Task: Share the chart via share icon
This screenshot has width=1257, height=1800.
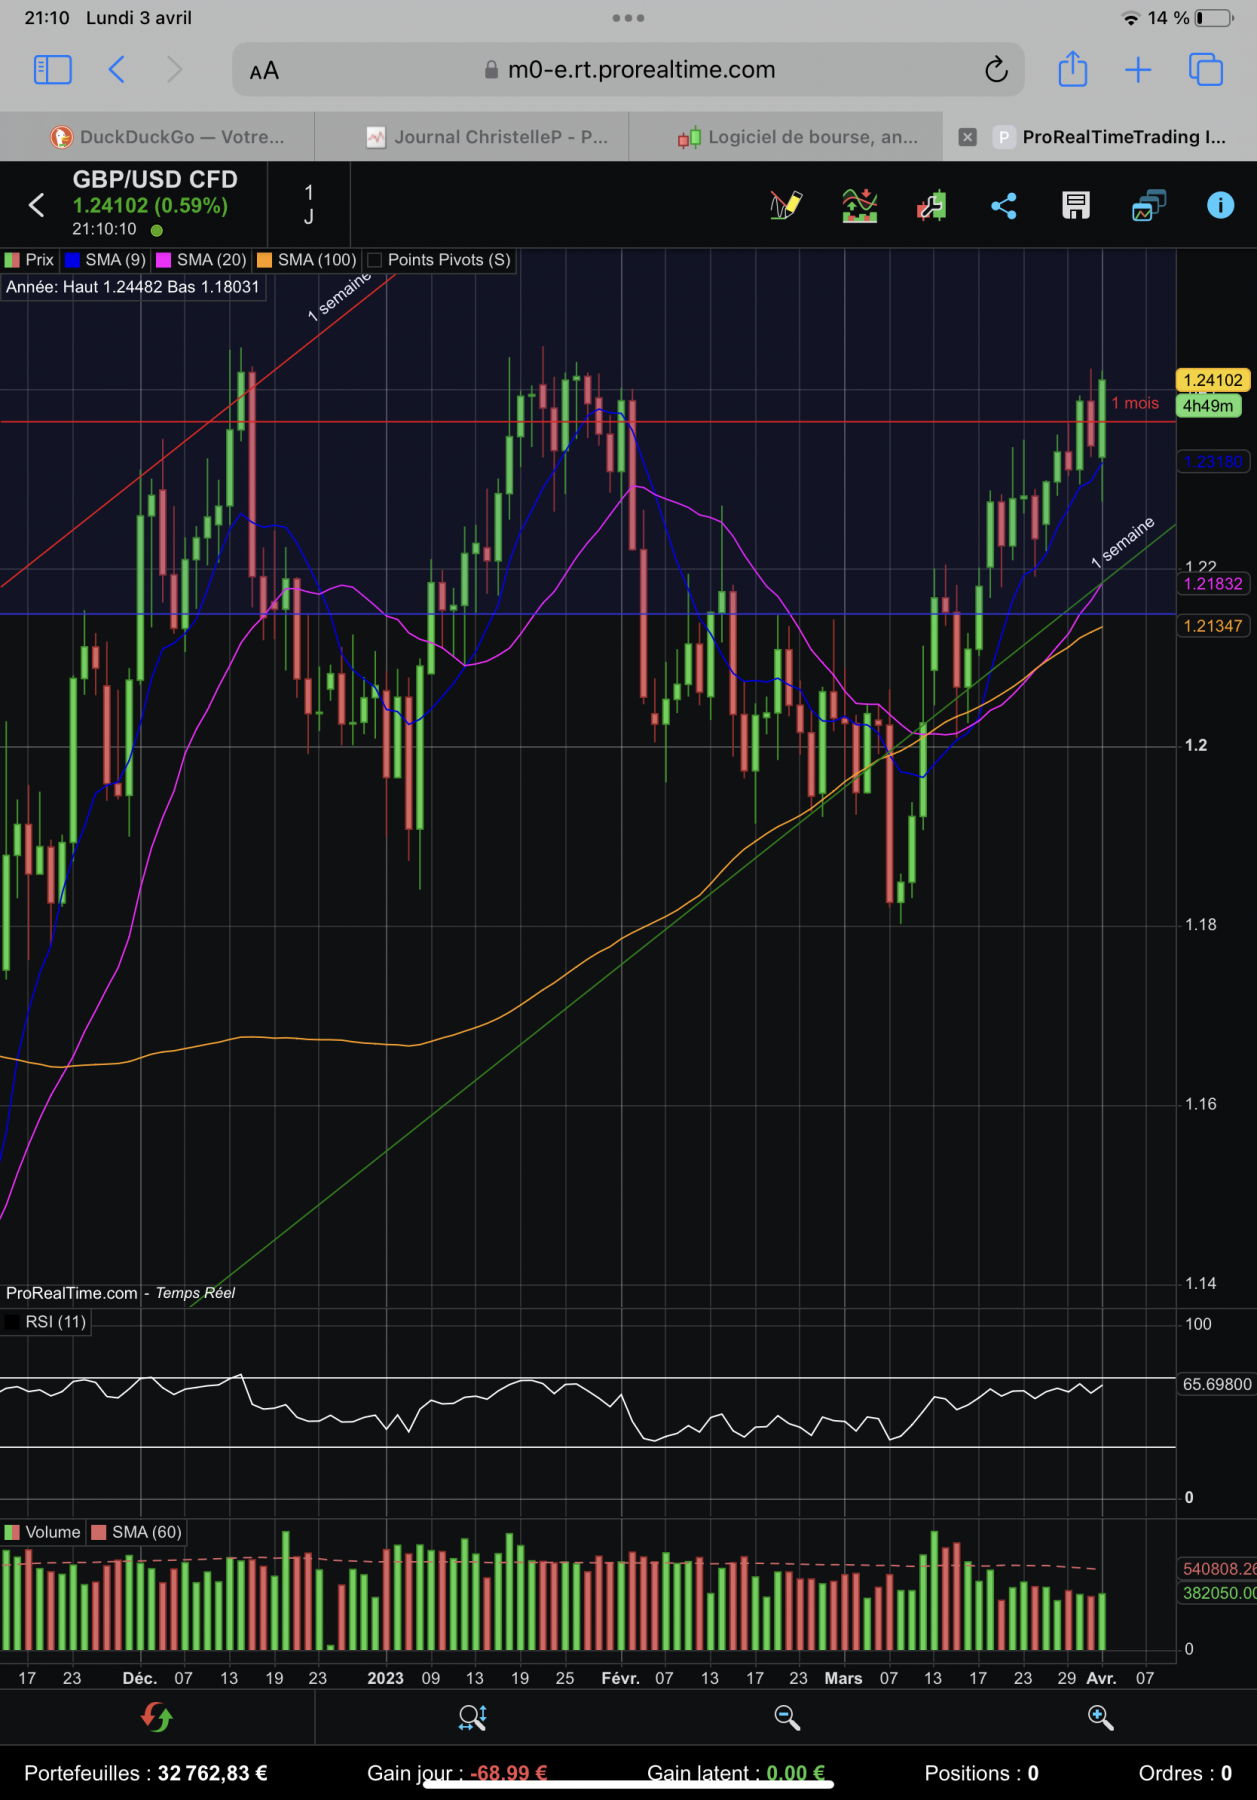Action: (x=1004, y=206)
